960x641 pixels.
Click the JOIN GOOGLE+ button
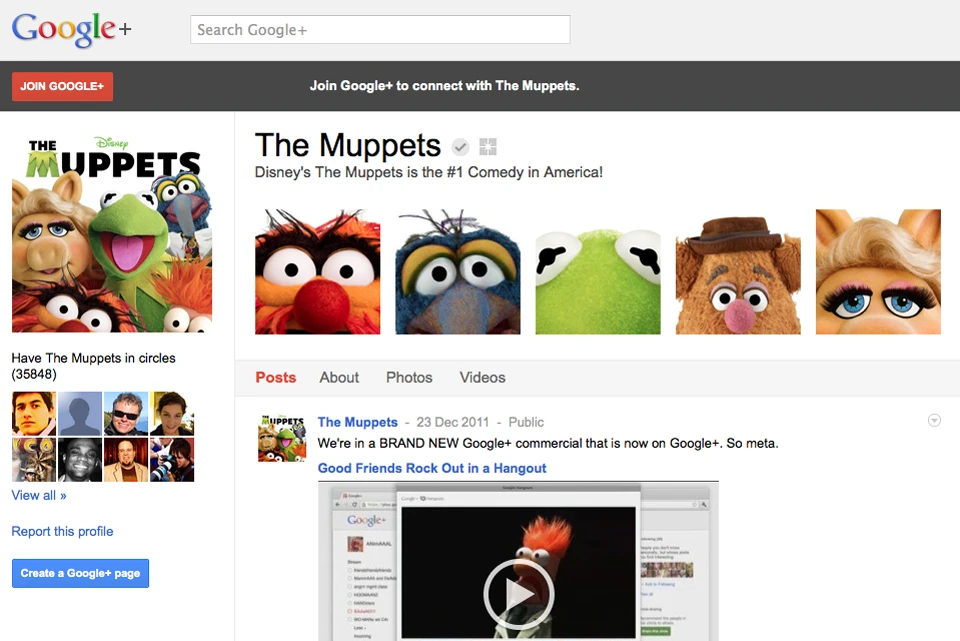pos(62,86)
